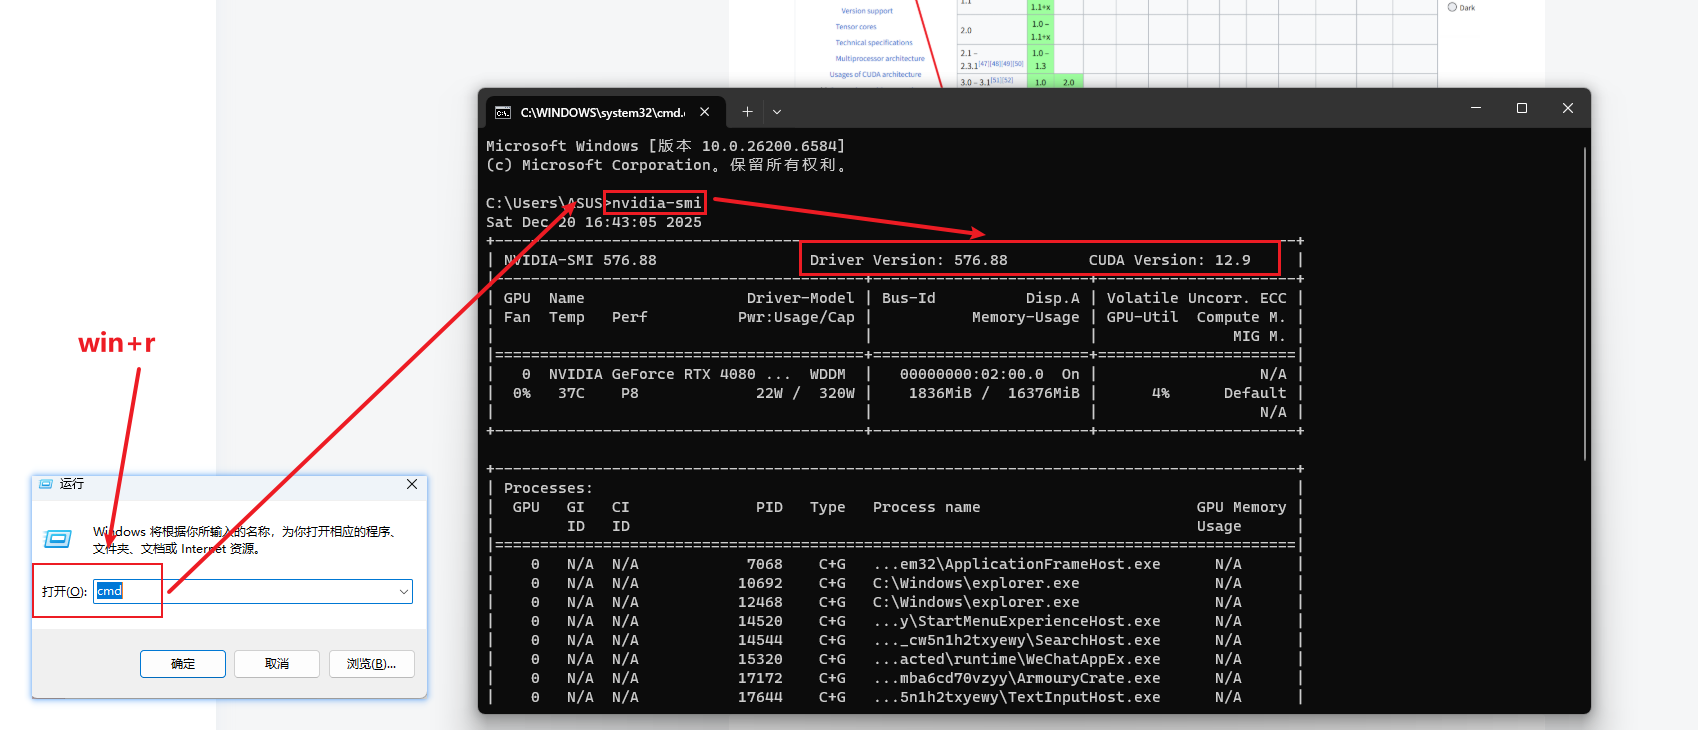Click the WeChatAppEx.exe process name
Screen dimensions: 1698x730
pyautogui.click(x=1017, y=659)
